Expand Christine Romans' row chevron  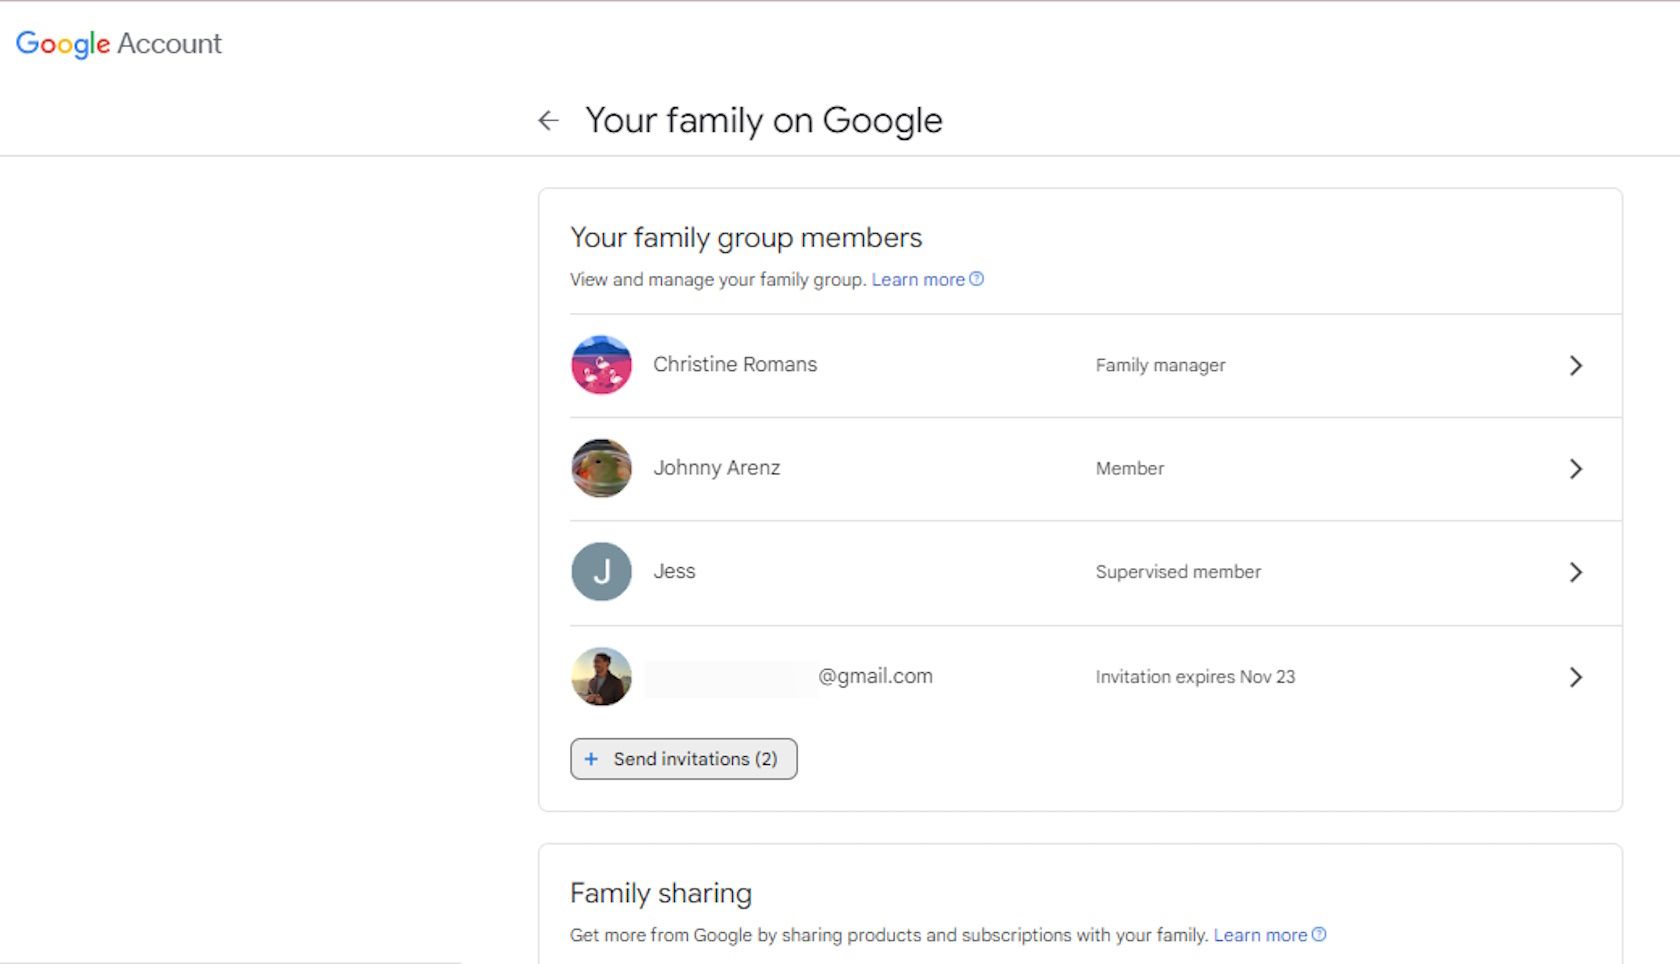1575,365
